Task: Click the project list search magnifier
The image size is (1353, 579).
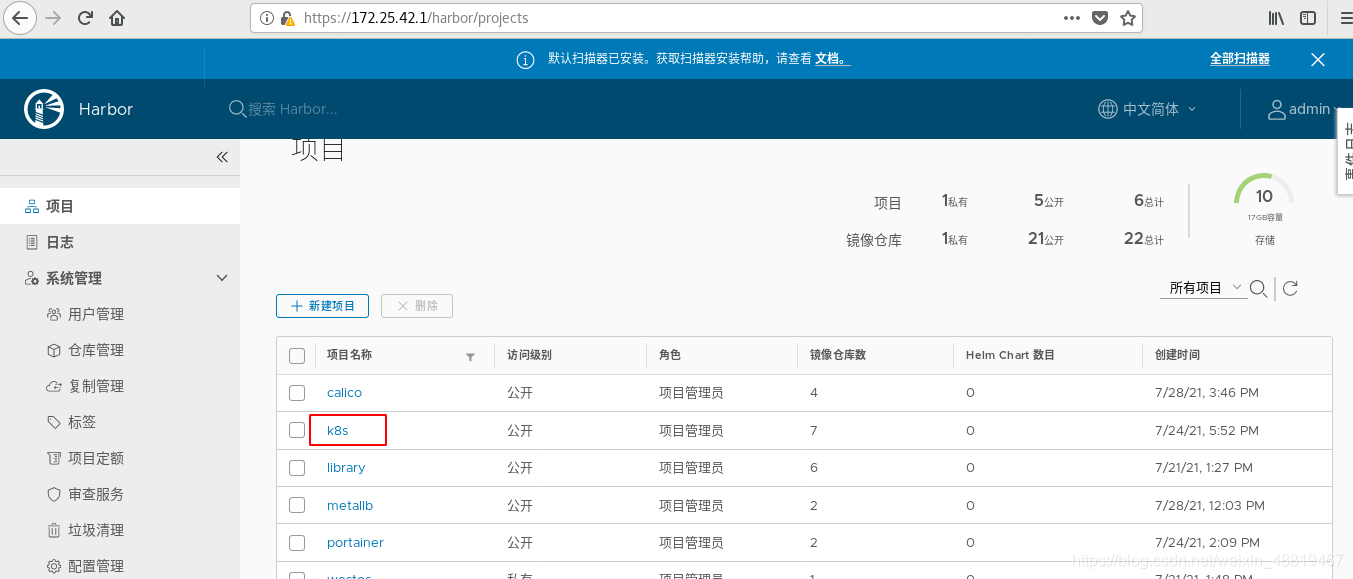Action: tap(1259, 289)
